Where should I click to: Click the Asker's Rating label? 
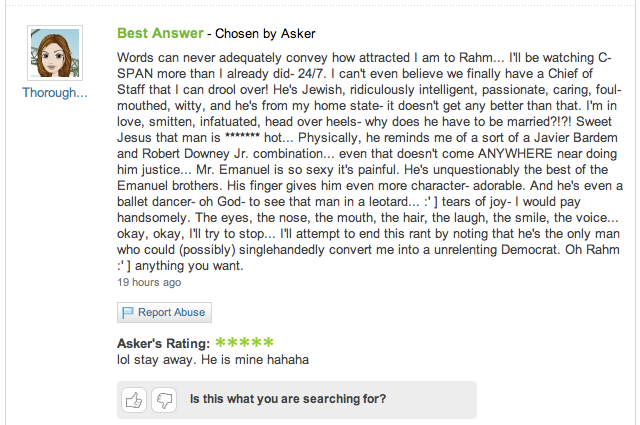(x=164, y=344)
